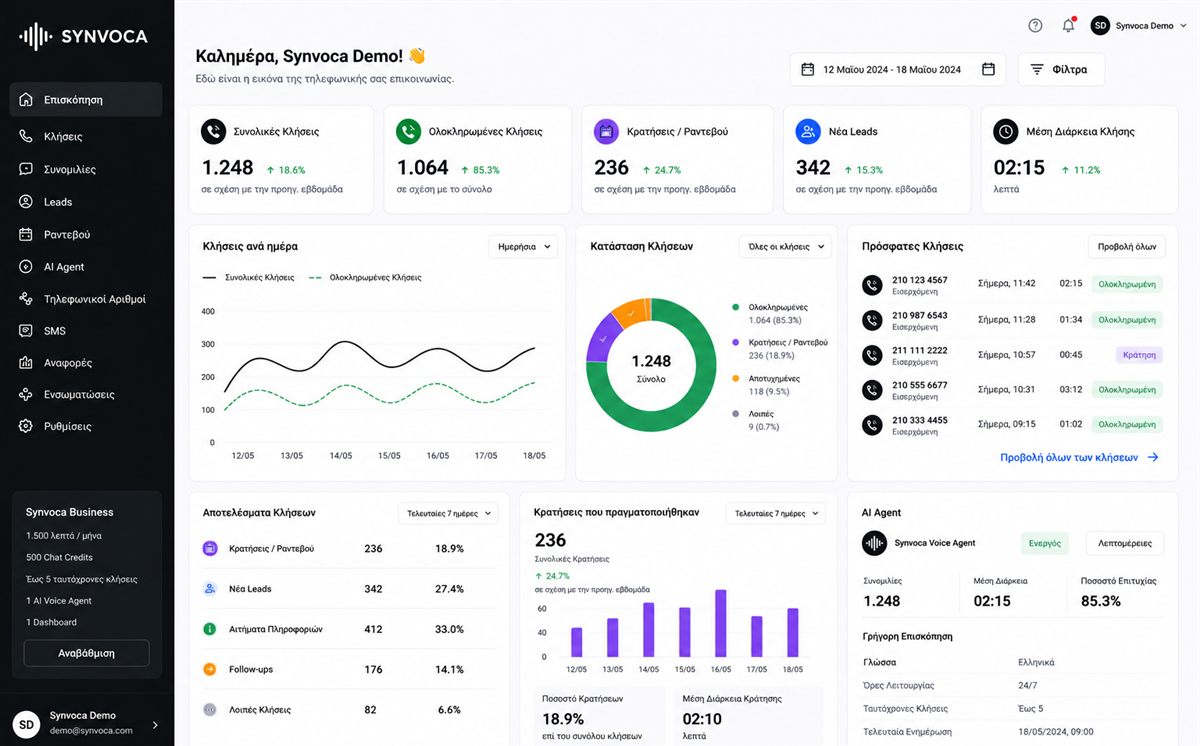Click Μέση Διάρκεια Κλήσης clock icon
This screenshot has width=1200, height=746.
1005,131
